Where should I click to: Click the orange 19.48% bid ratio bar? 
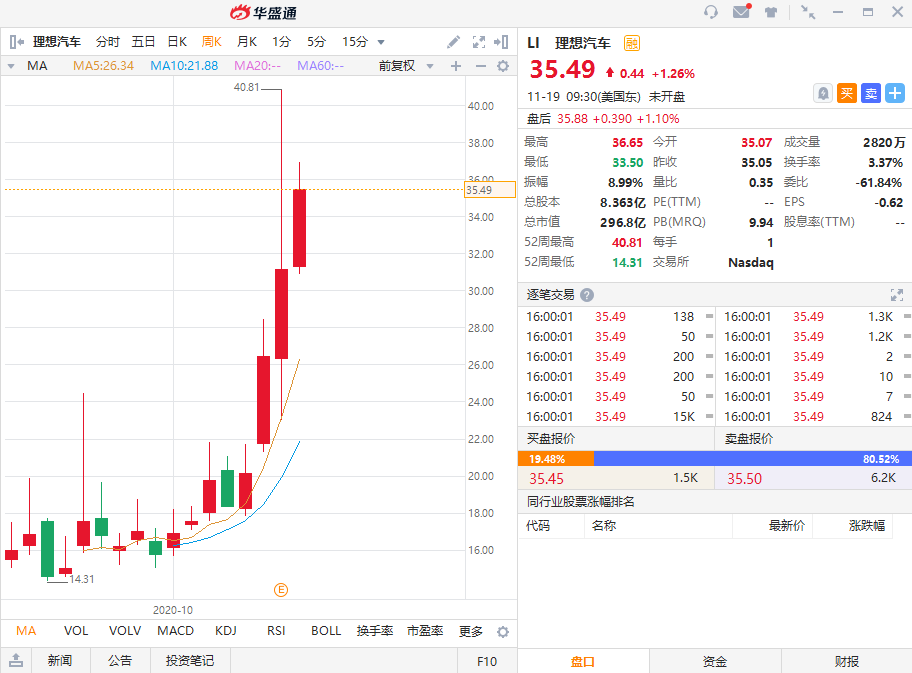[555, 459]
